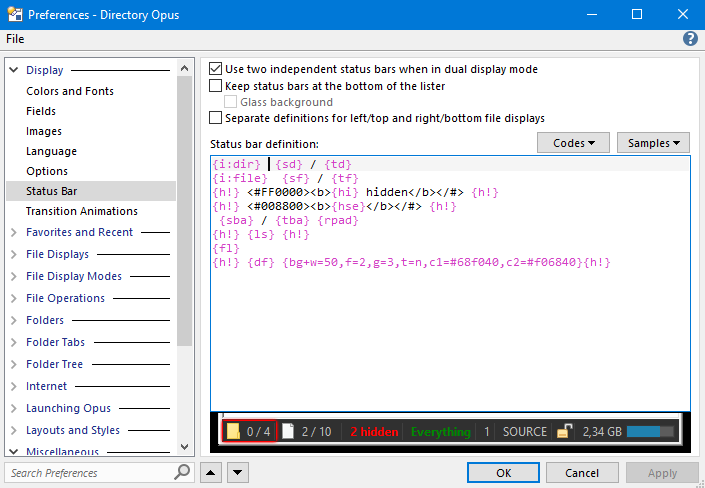Click '2 hidden' text in preview
The height and width of the screenshot is (488, 705).
tap(374, 432)
